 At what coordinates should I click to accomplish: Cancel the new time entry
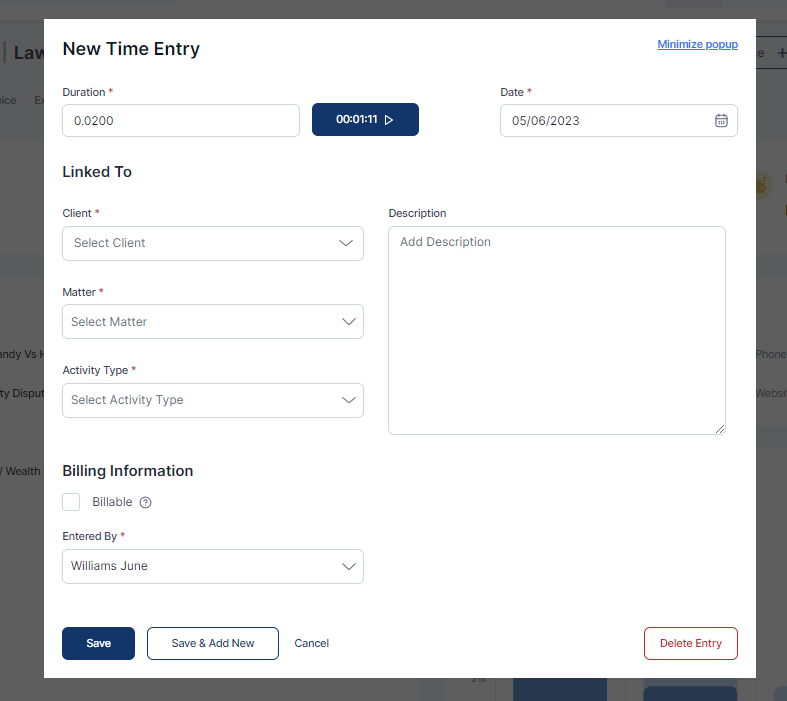pyautogui.click(x=311, y=643)
